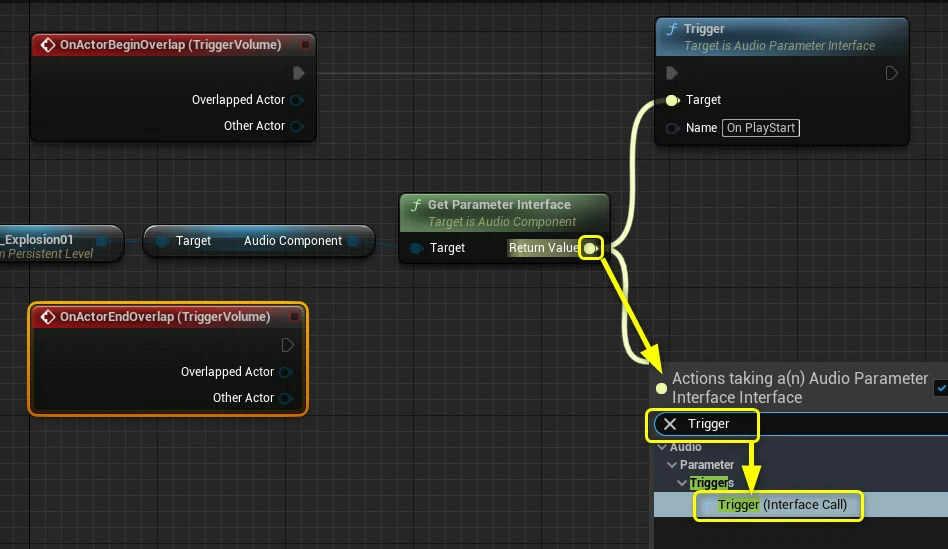The width and height of the screenshot is (948, 549).
Task: Click Target input pin on Audio Component getter
Action: point(162,241)
